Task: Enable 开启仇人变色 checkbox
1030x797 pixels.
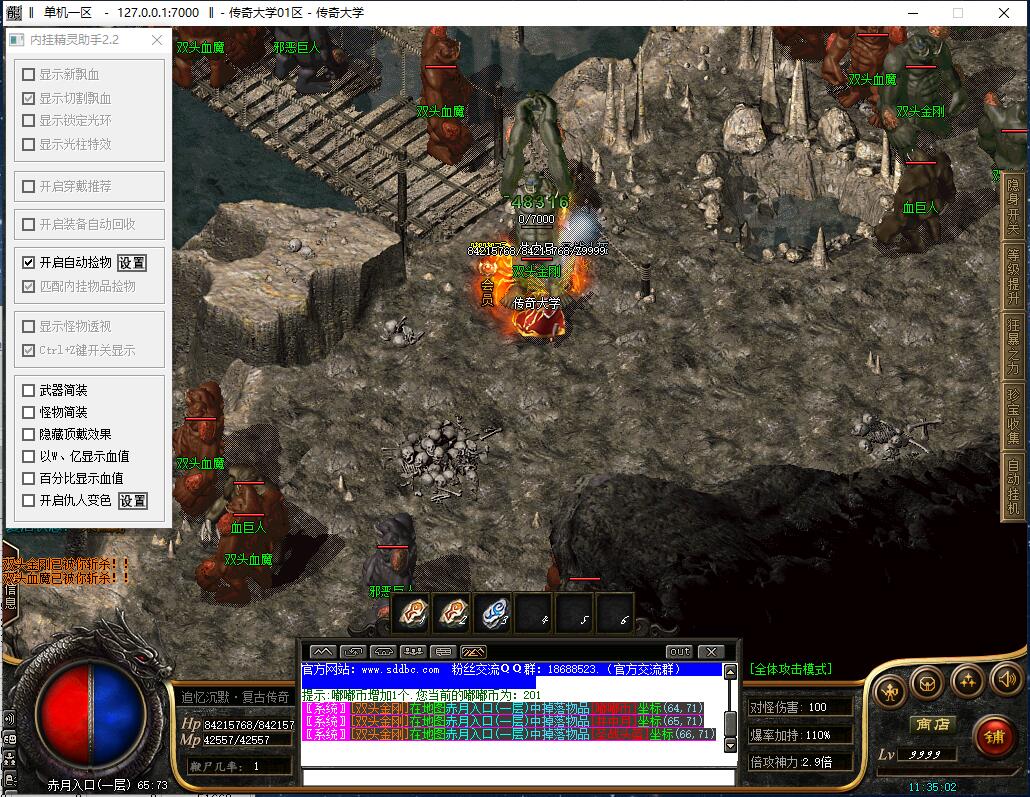Action: pos(28,501)
